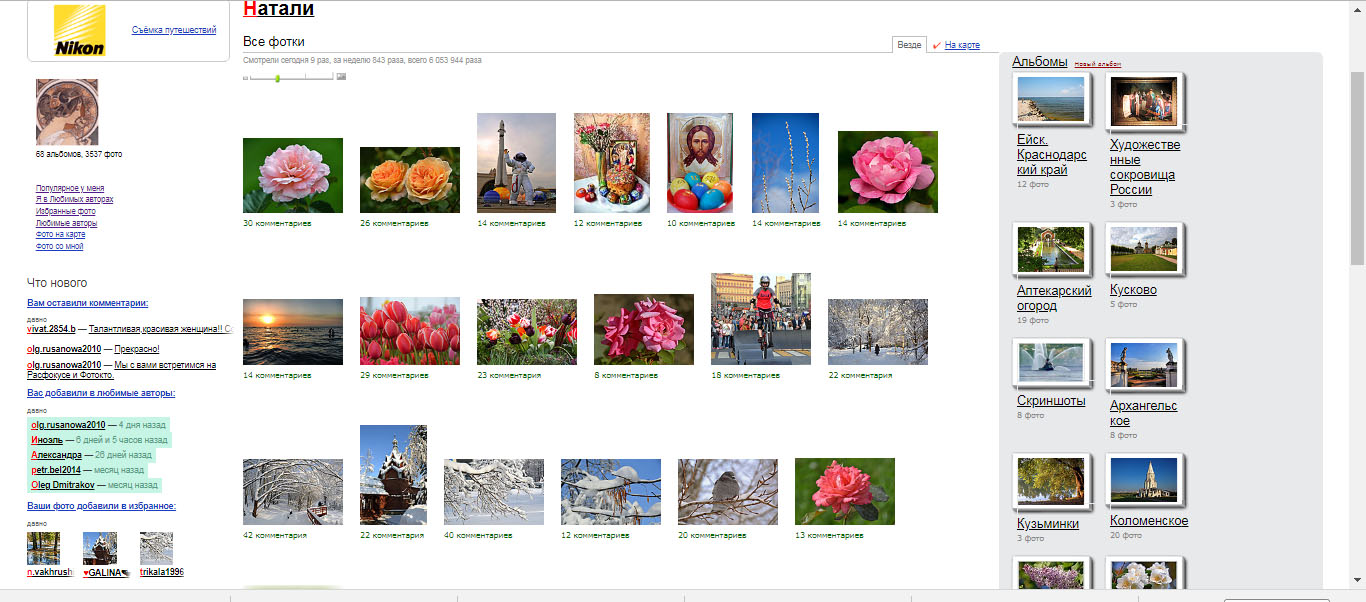Open the cyclist jumping photo

760,318
